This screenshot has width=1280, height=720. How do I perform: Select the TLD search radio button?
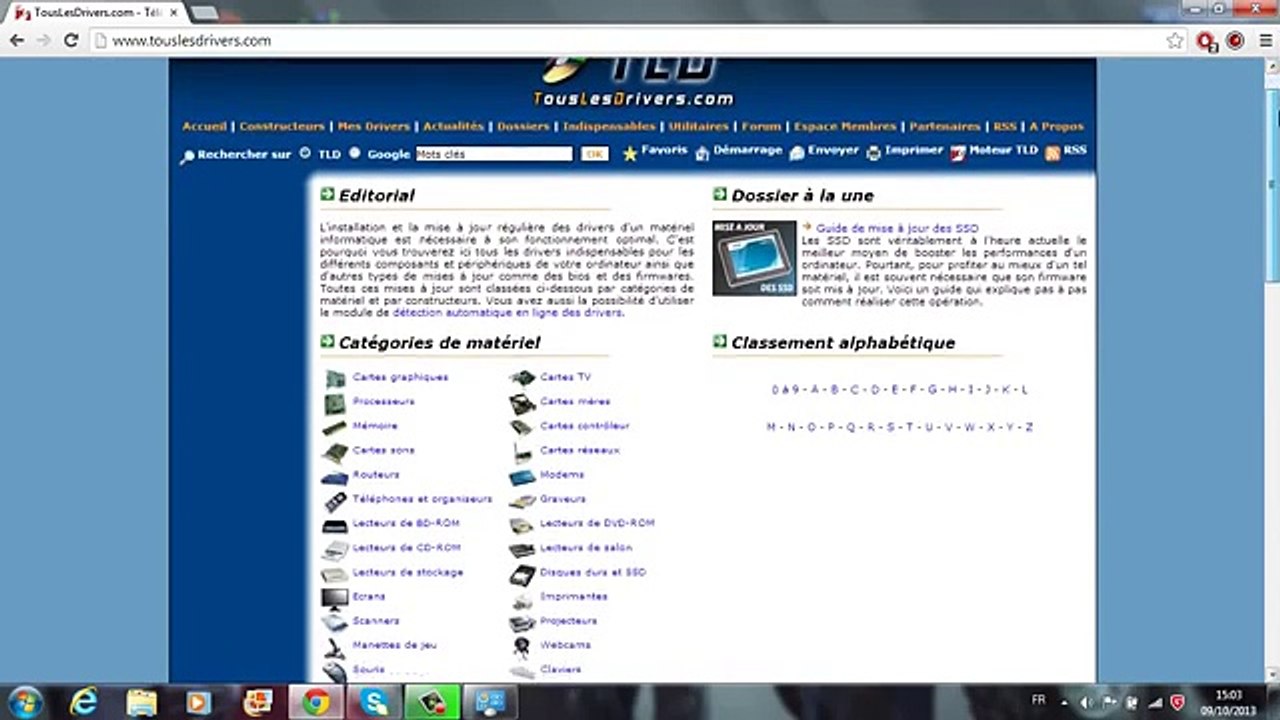pyautogui.click(x=306, y=153)
